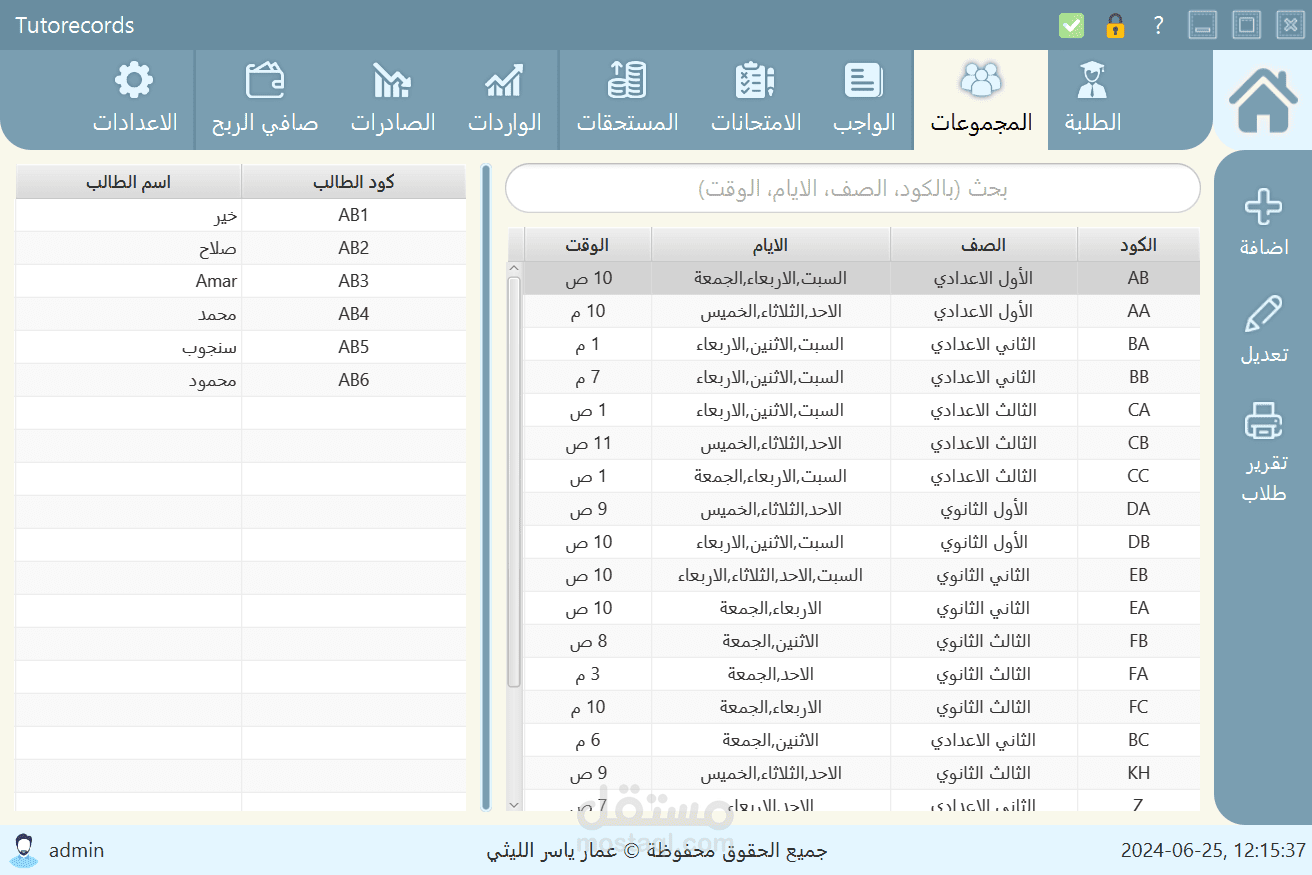Click the vertical blue panel divider

click(x=487, y=487)
